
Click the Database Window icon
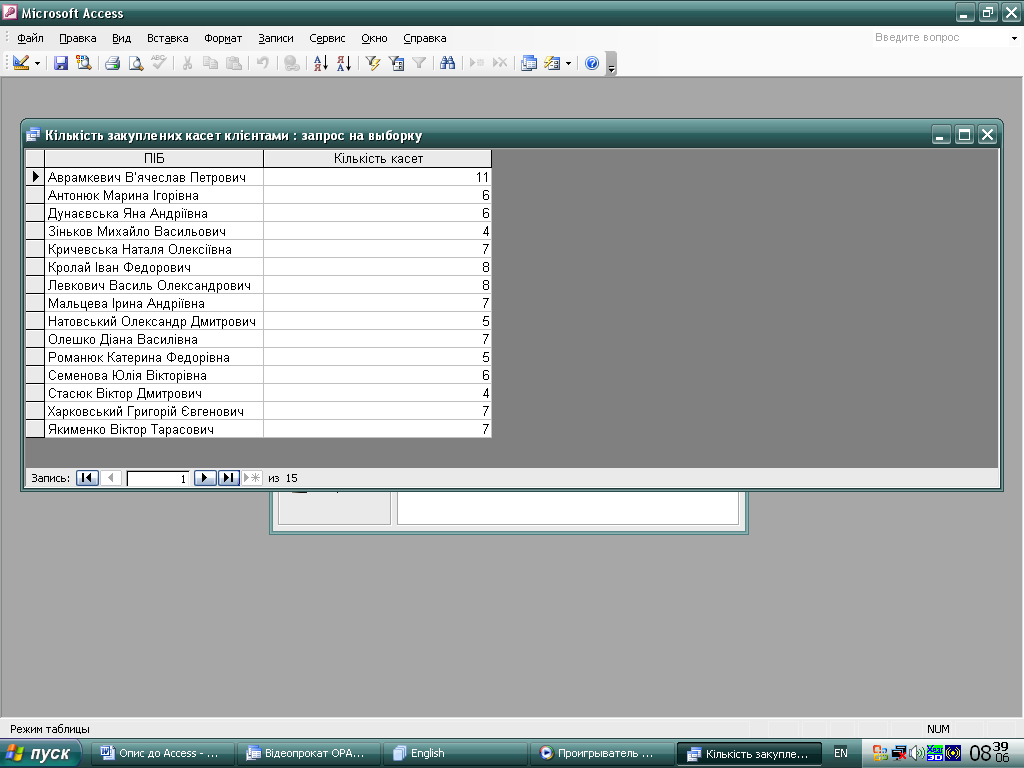click(x=529, y=63)
